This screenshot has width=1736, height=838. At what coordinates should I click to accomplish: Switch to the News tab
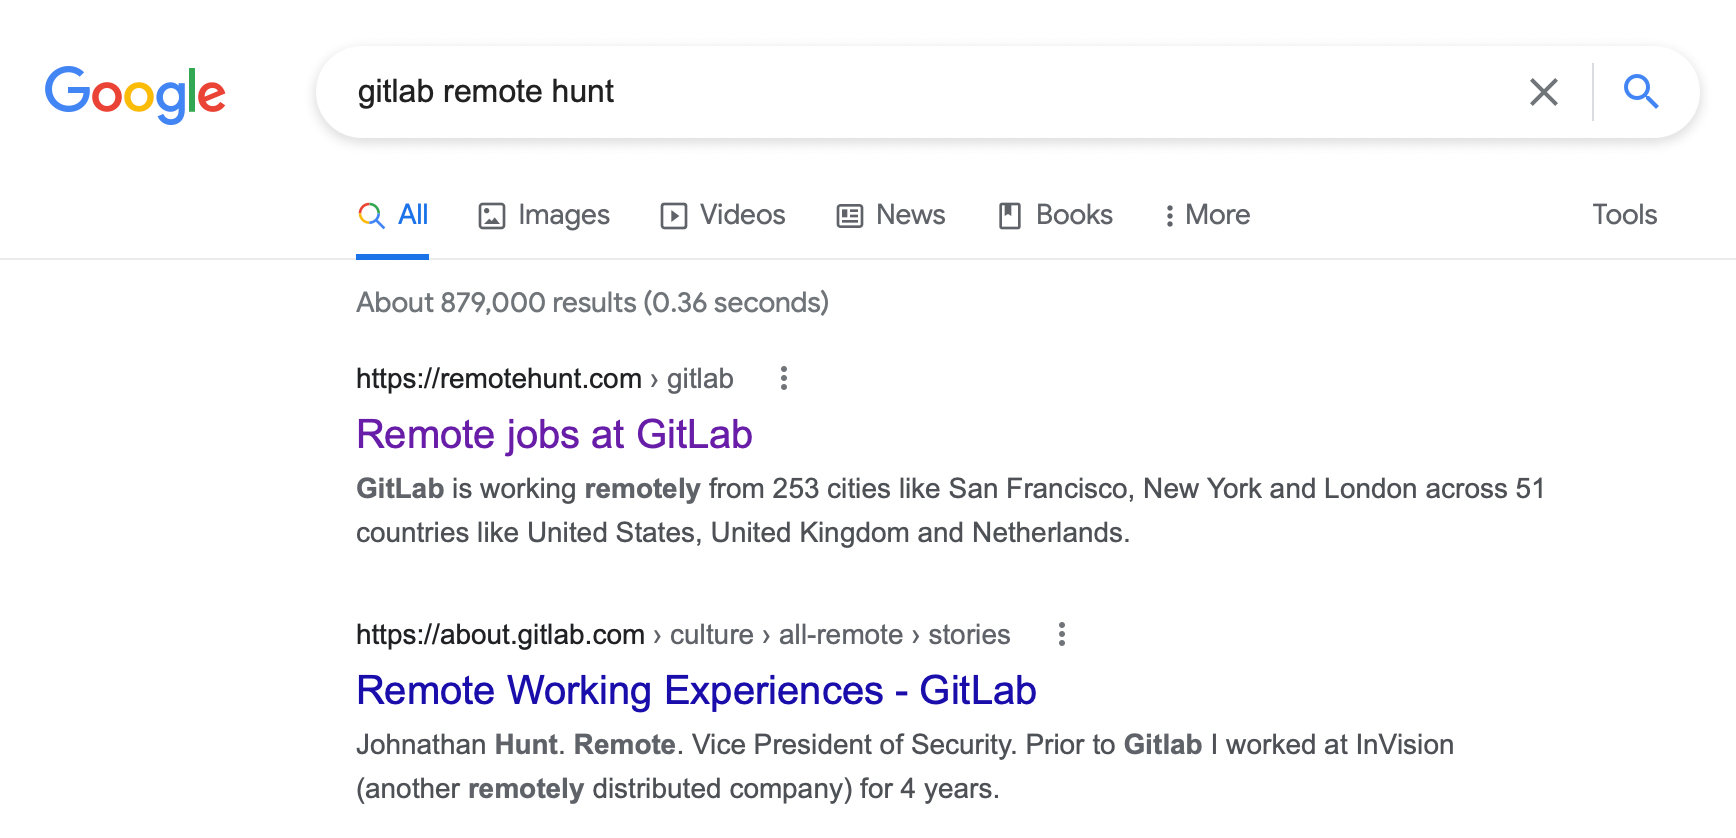click(891, 215)
